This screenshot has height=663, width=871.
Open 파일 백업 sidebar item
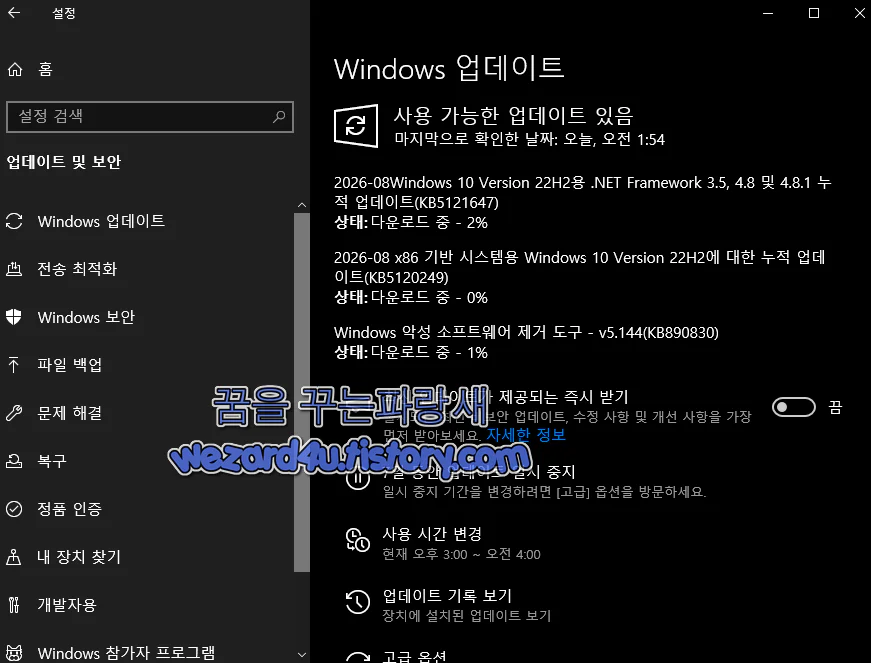(x=147, y=365)
